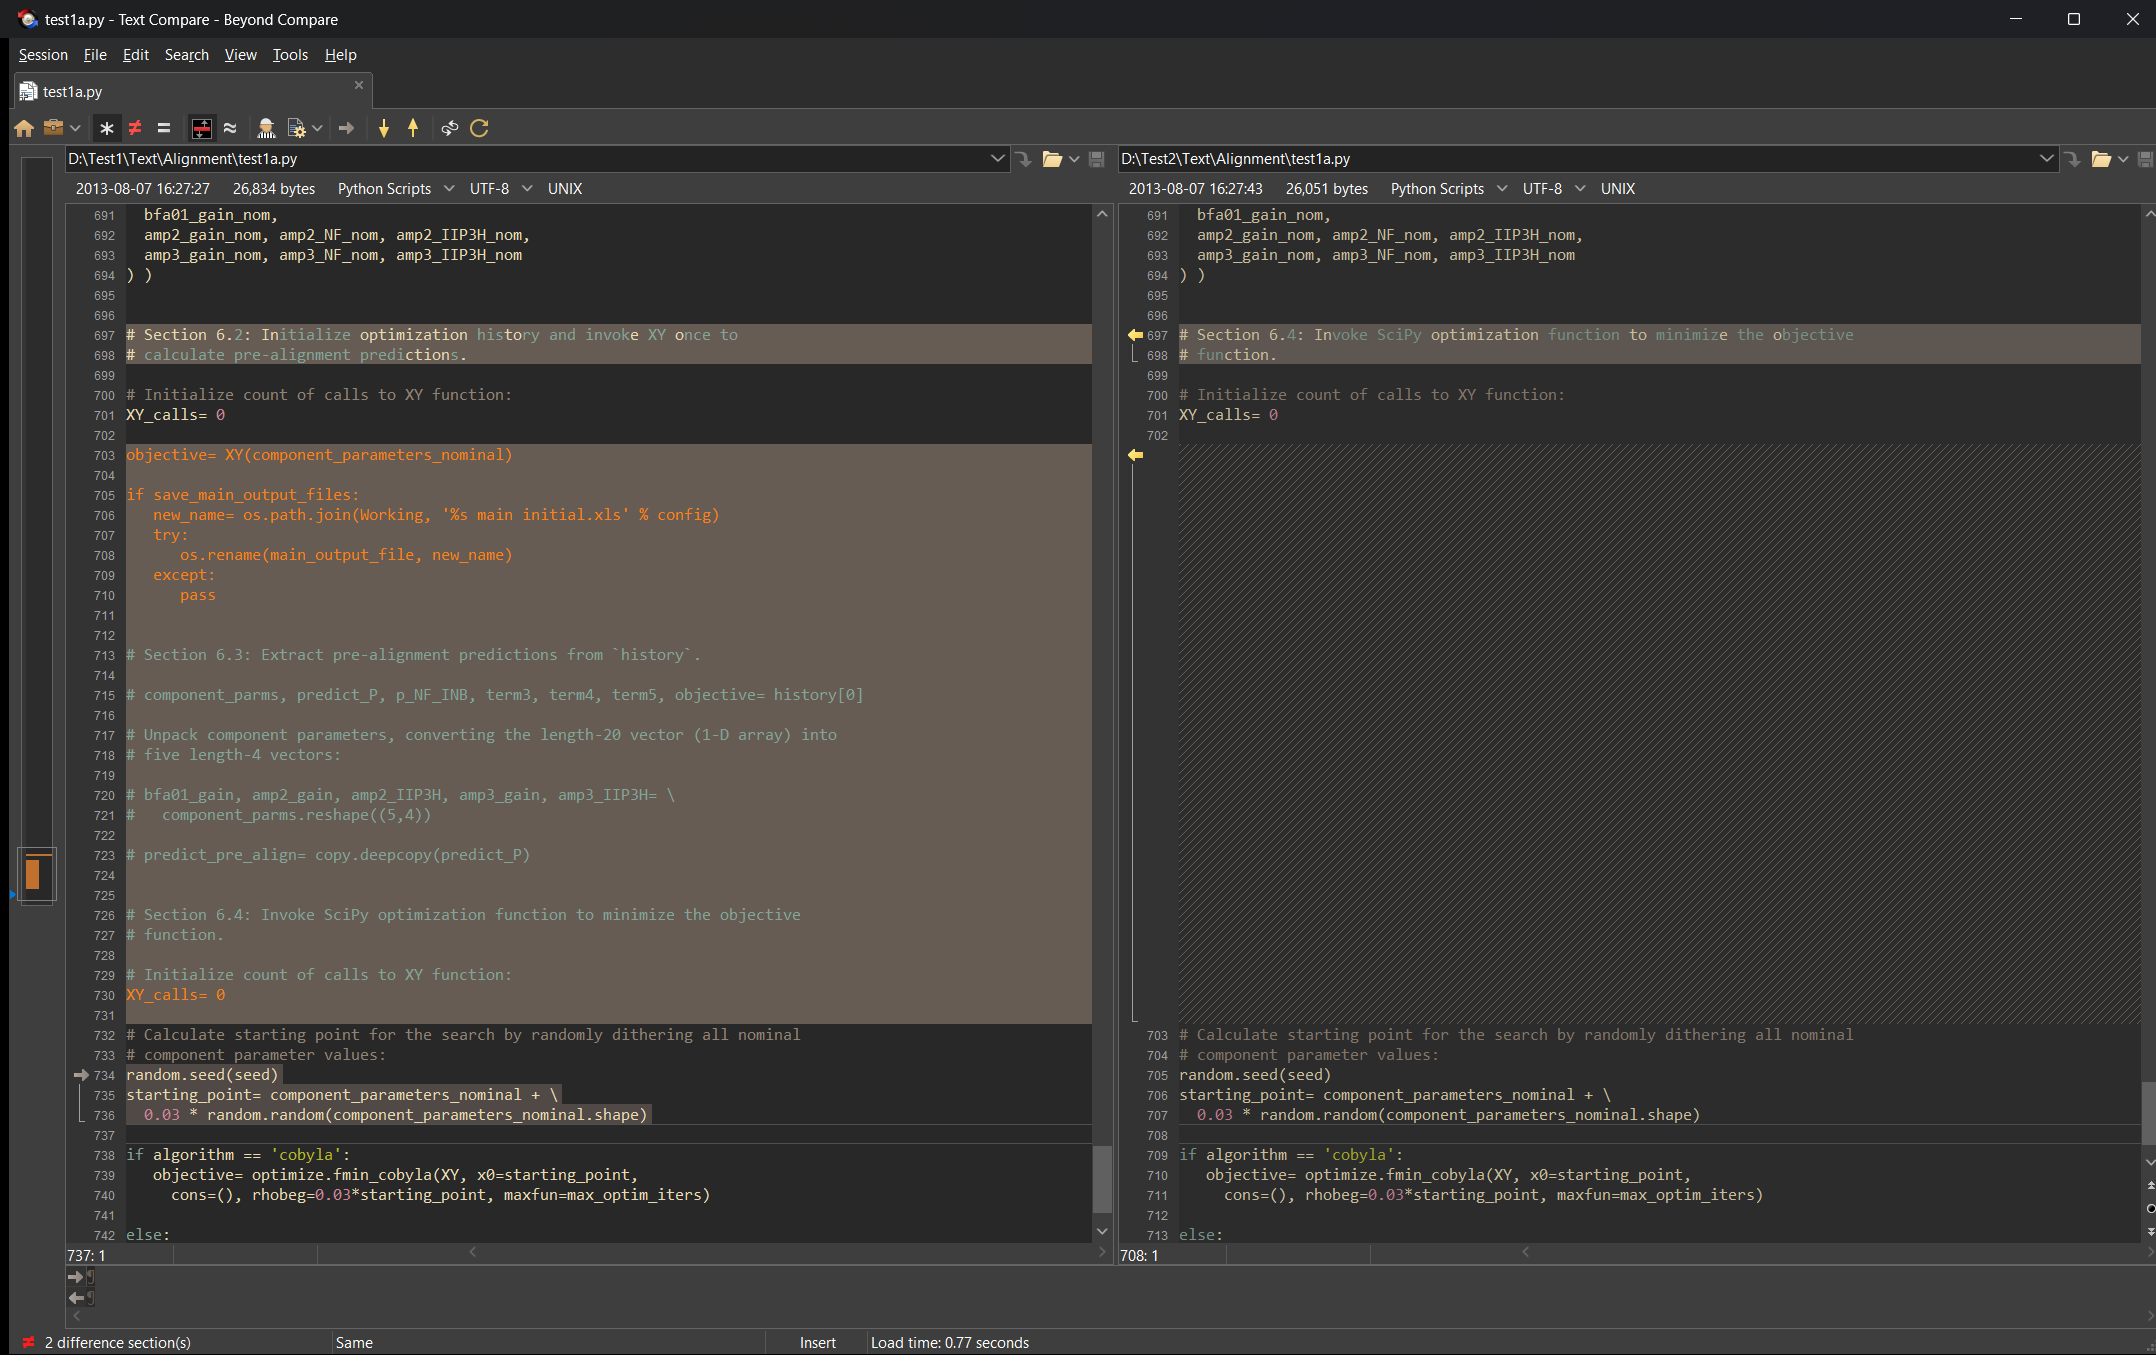This screenshot has width=2156, height=1355.
Task: Click left UNIX line ending label
Action: click(x=565, y=189)
